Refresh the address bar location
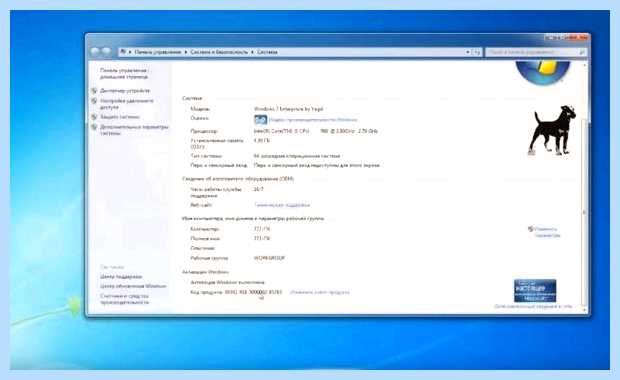This screenshot has height=380, width=620. tap(477, 52)
